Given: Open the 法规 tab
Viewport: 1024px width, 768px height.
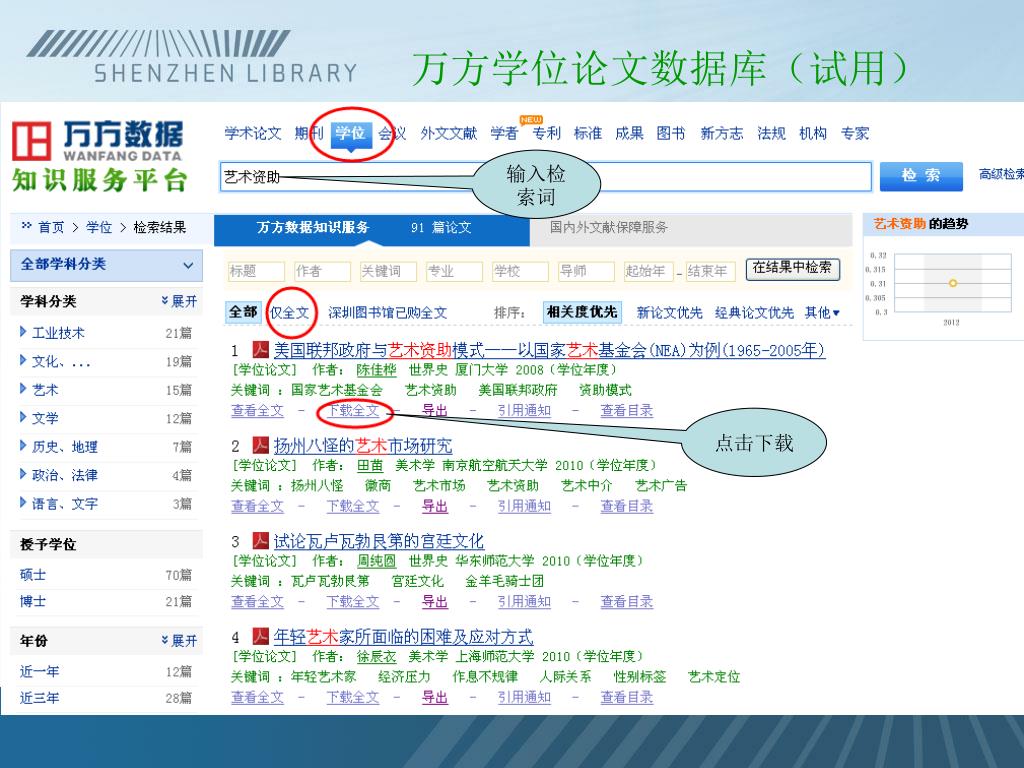Looking at the screenshot, I should [771, 133].
